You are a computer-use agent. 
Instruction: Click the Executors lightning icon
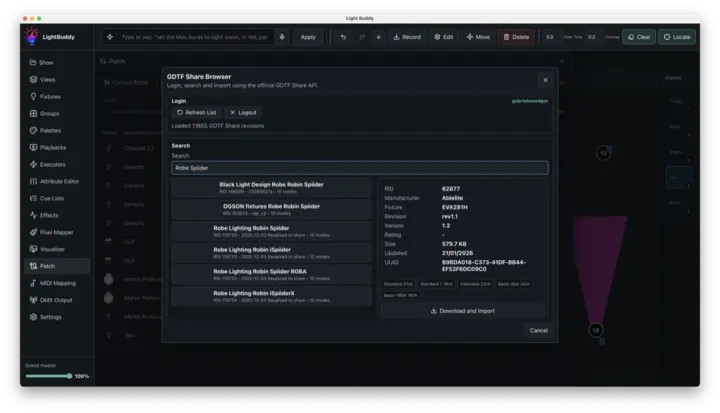click(33, 164)
